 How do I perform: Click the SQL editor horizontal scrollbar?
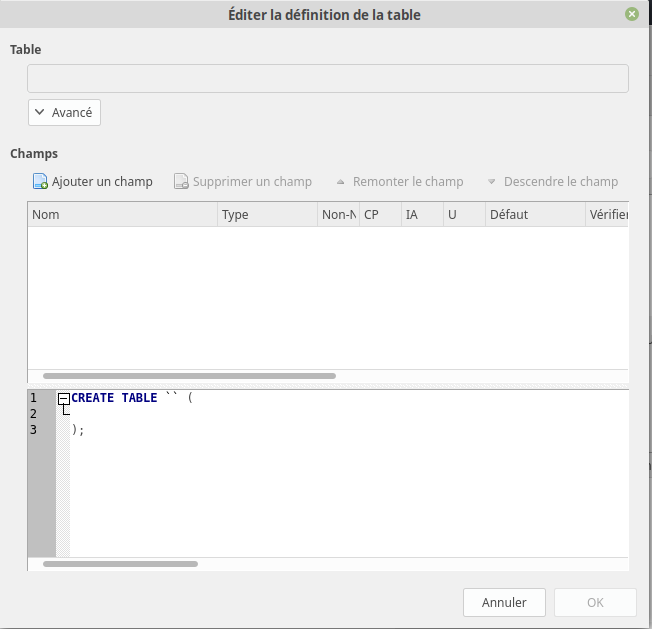coord(120,564)
